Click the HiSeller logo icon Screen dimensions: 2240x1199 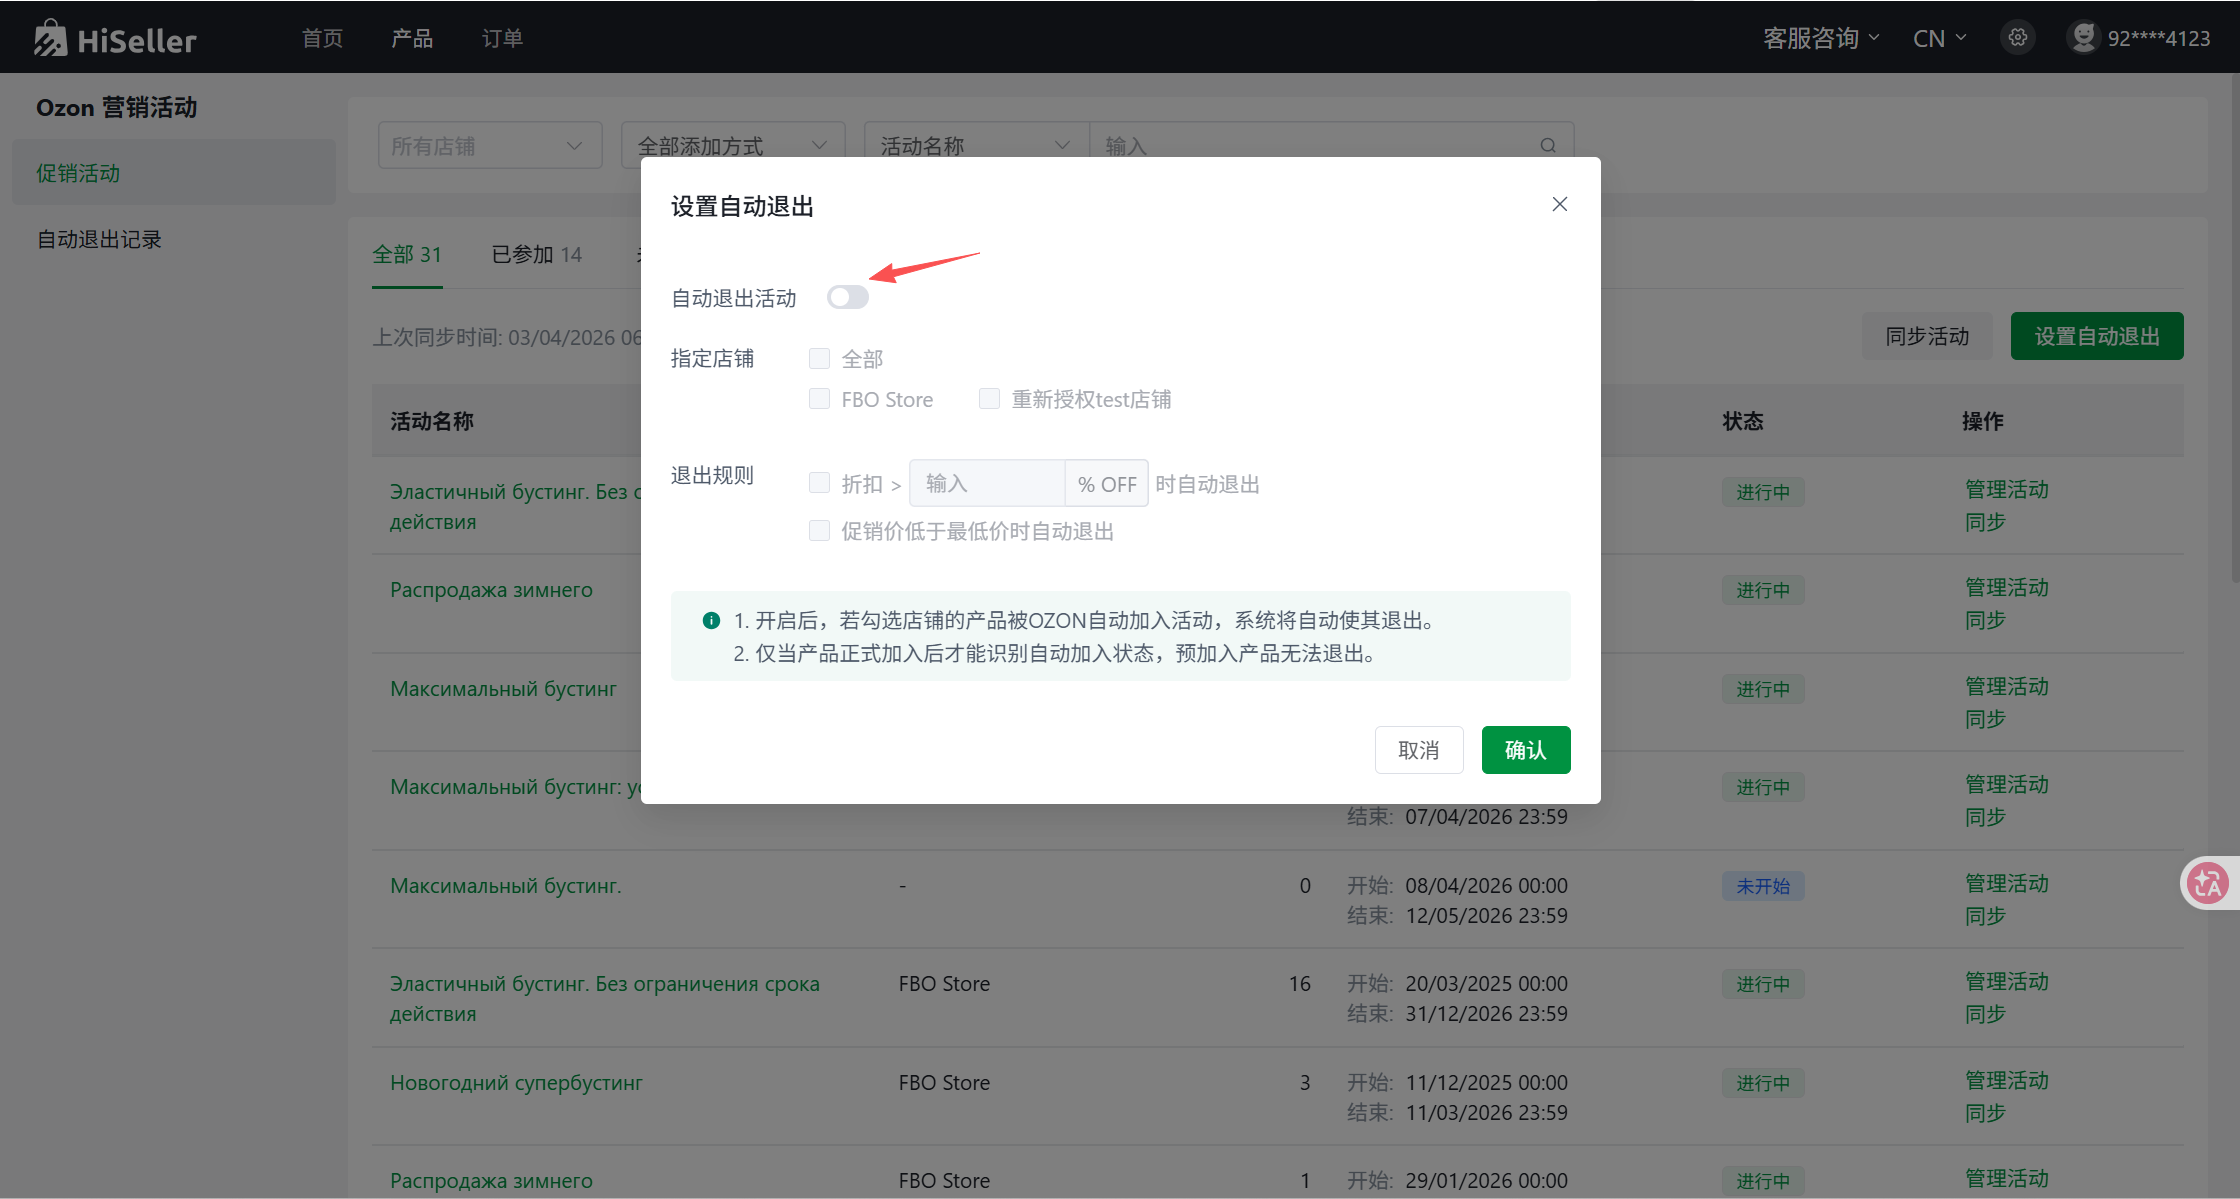(x=50, y=38)
